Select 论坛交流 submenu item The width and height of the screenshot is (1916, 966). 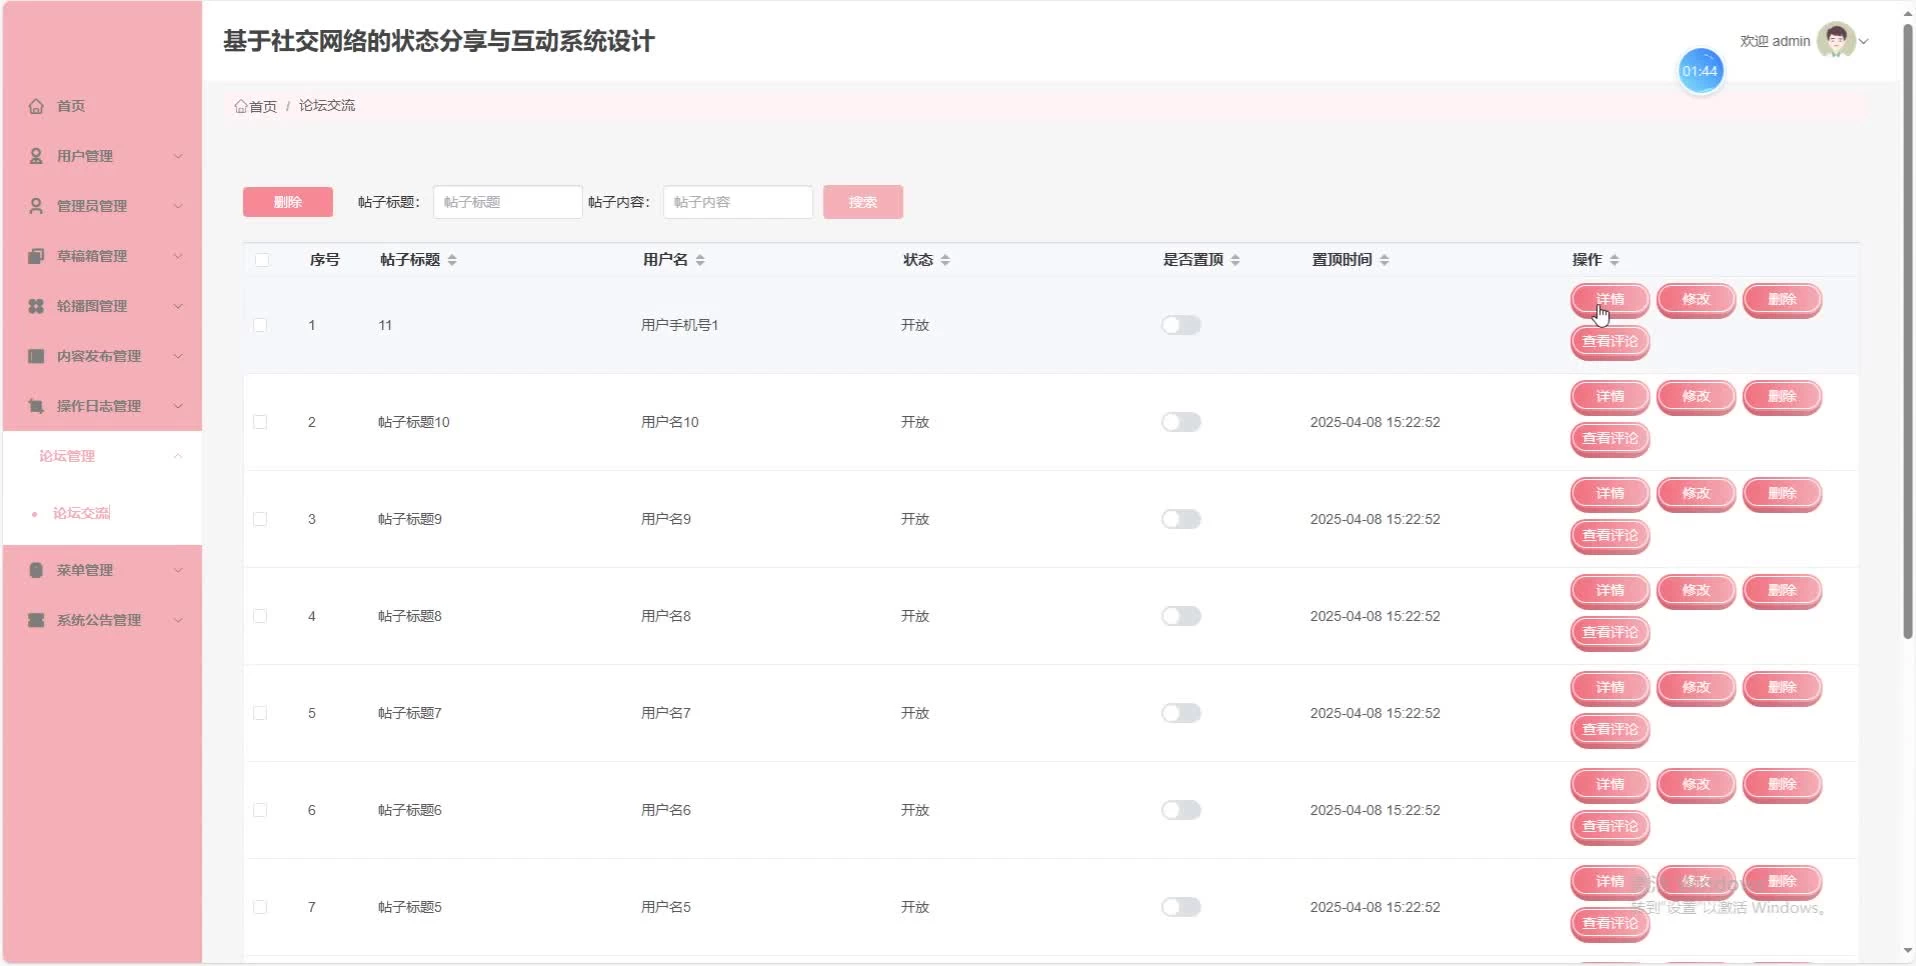tap(82, 513)
